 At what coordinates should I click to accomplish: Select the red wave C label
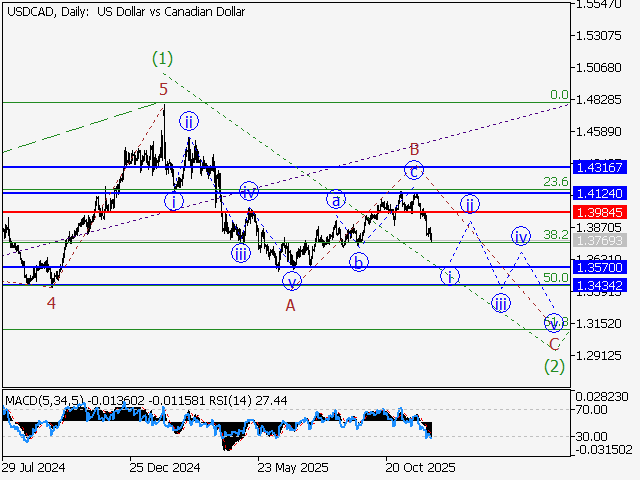click(553, 344)
